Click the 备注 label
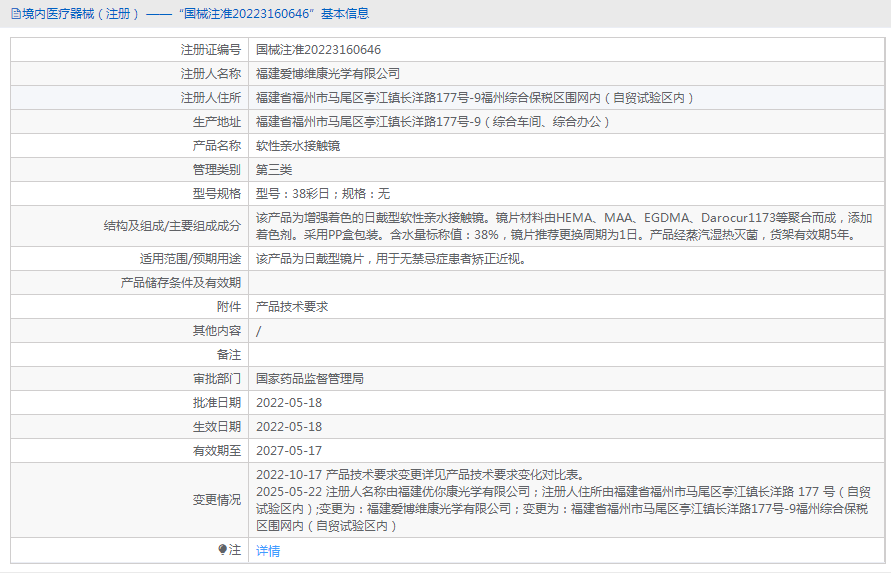The image size is (891, 573). pos(229,355)
